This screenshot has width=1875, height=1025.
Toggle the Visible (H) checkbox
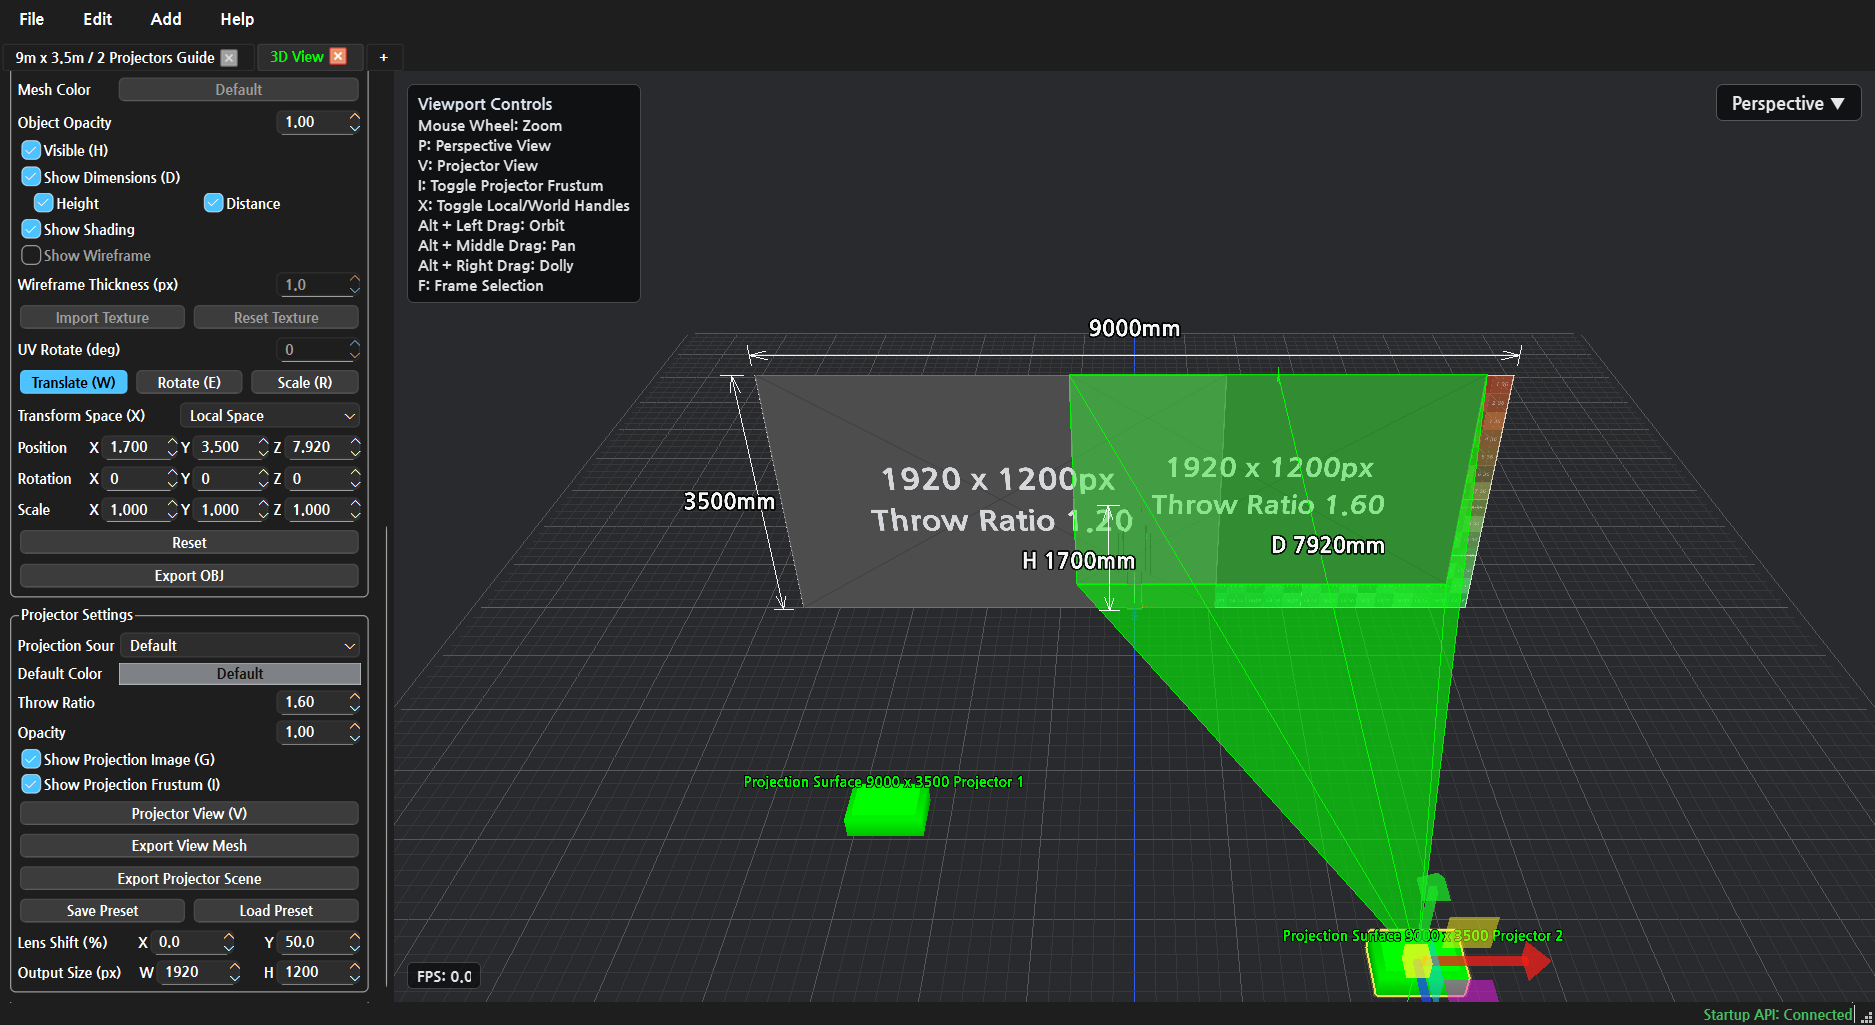pyautogui.click(x=31, y=150)
